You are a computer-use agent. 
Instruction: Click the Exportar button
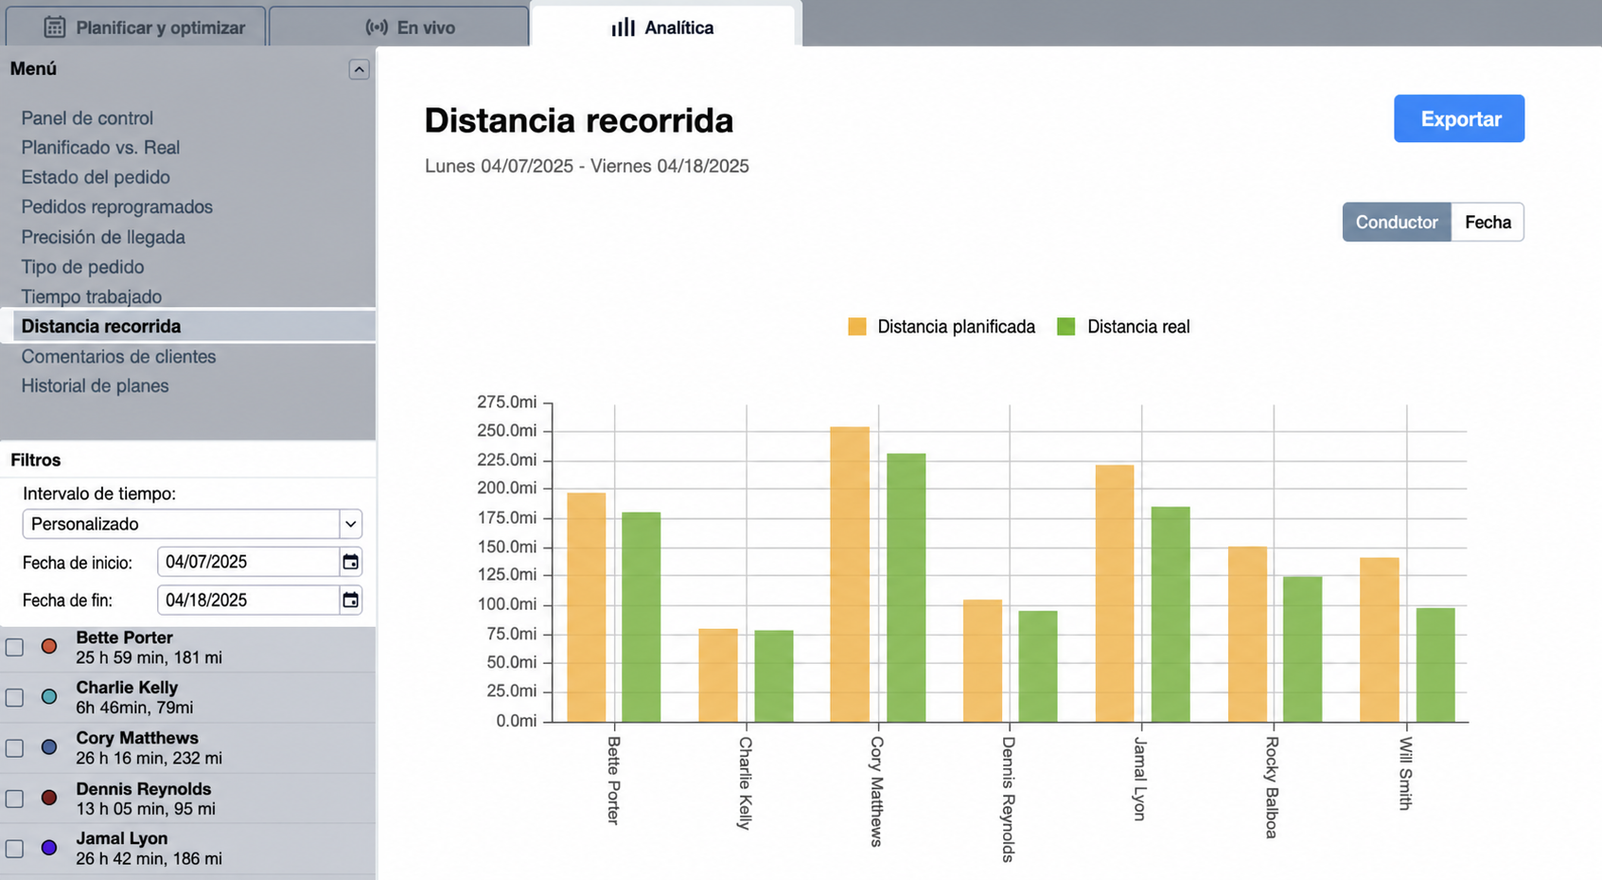[1459, 119]
